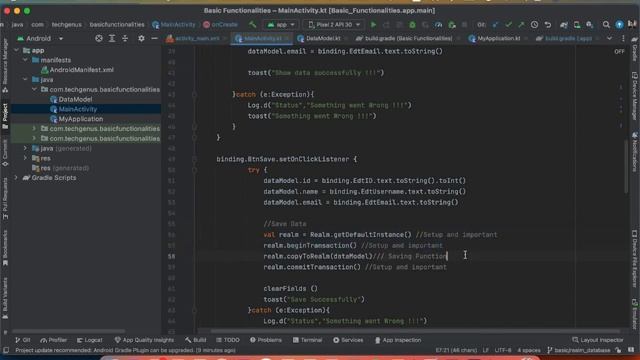Expand all nodes in the Project panel
640x360 pixels.
pyautogui.click(x=112, y=38)
